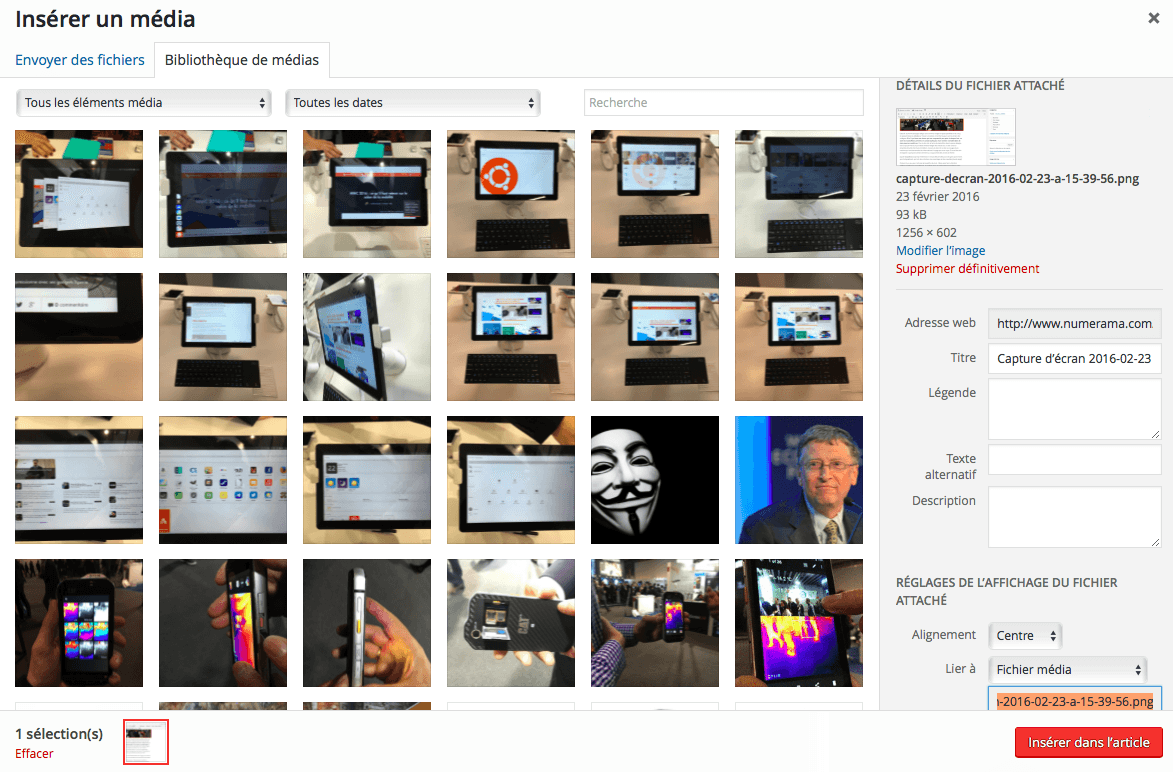Select the phone showing a grid of thermal image tiles
The height and width of the screenshot is (772, 1173).
tap(79, 623)
